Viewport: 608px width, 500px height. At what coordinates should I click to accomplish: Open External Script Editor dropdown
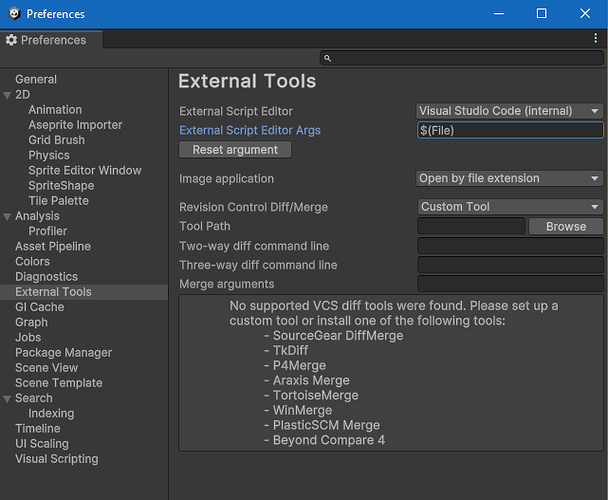[509, 111]
